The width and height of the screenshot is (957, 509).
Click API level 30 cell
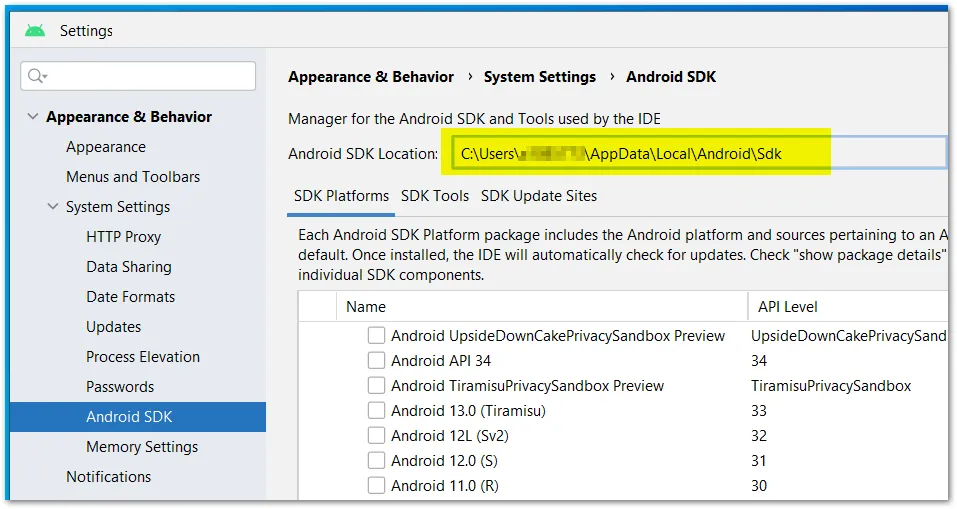coord(759,486)
